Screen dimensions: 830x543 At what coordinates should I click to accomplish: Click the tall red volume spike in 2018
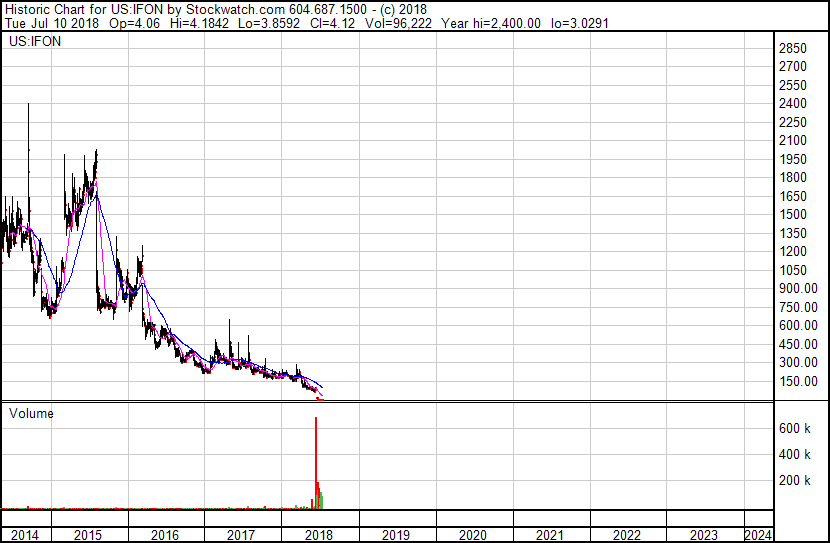[316, 450]
